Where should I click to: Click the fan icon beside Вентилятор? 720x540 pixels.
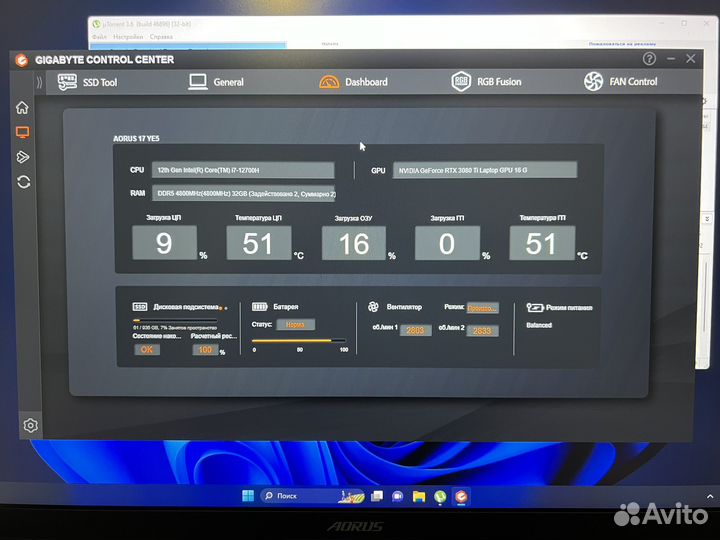[x=373, y=306]
